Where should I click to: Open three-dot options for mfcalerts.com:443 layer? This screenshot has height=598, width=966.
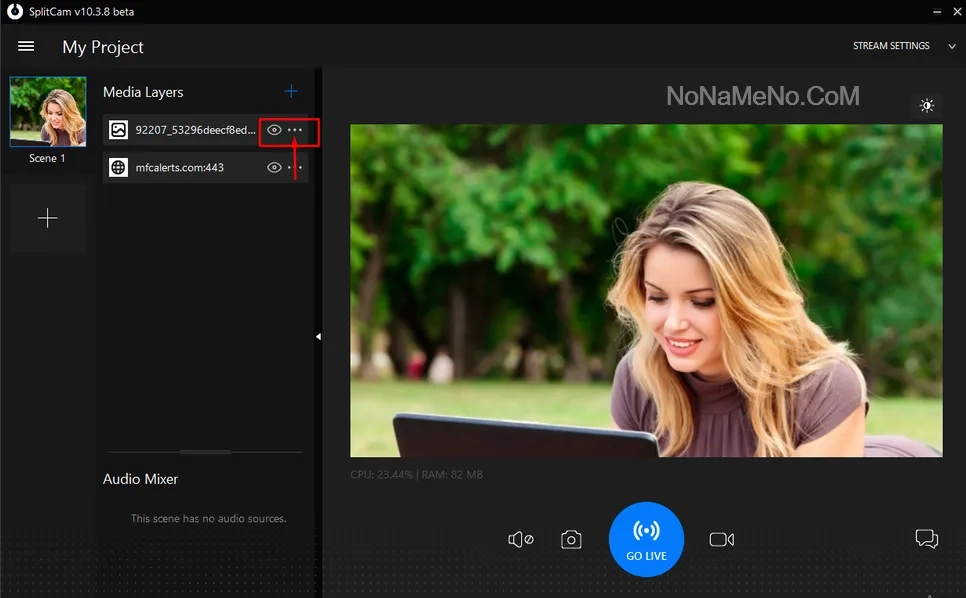point(296,168)
